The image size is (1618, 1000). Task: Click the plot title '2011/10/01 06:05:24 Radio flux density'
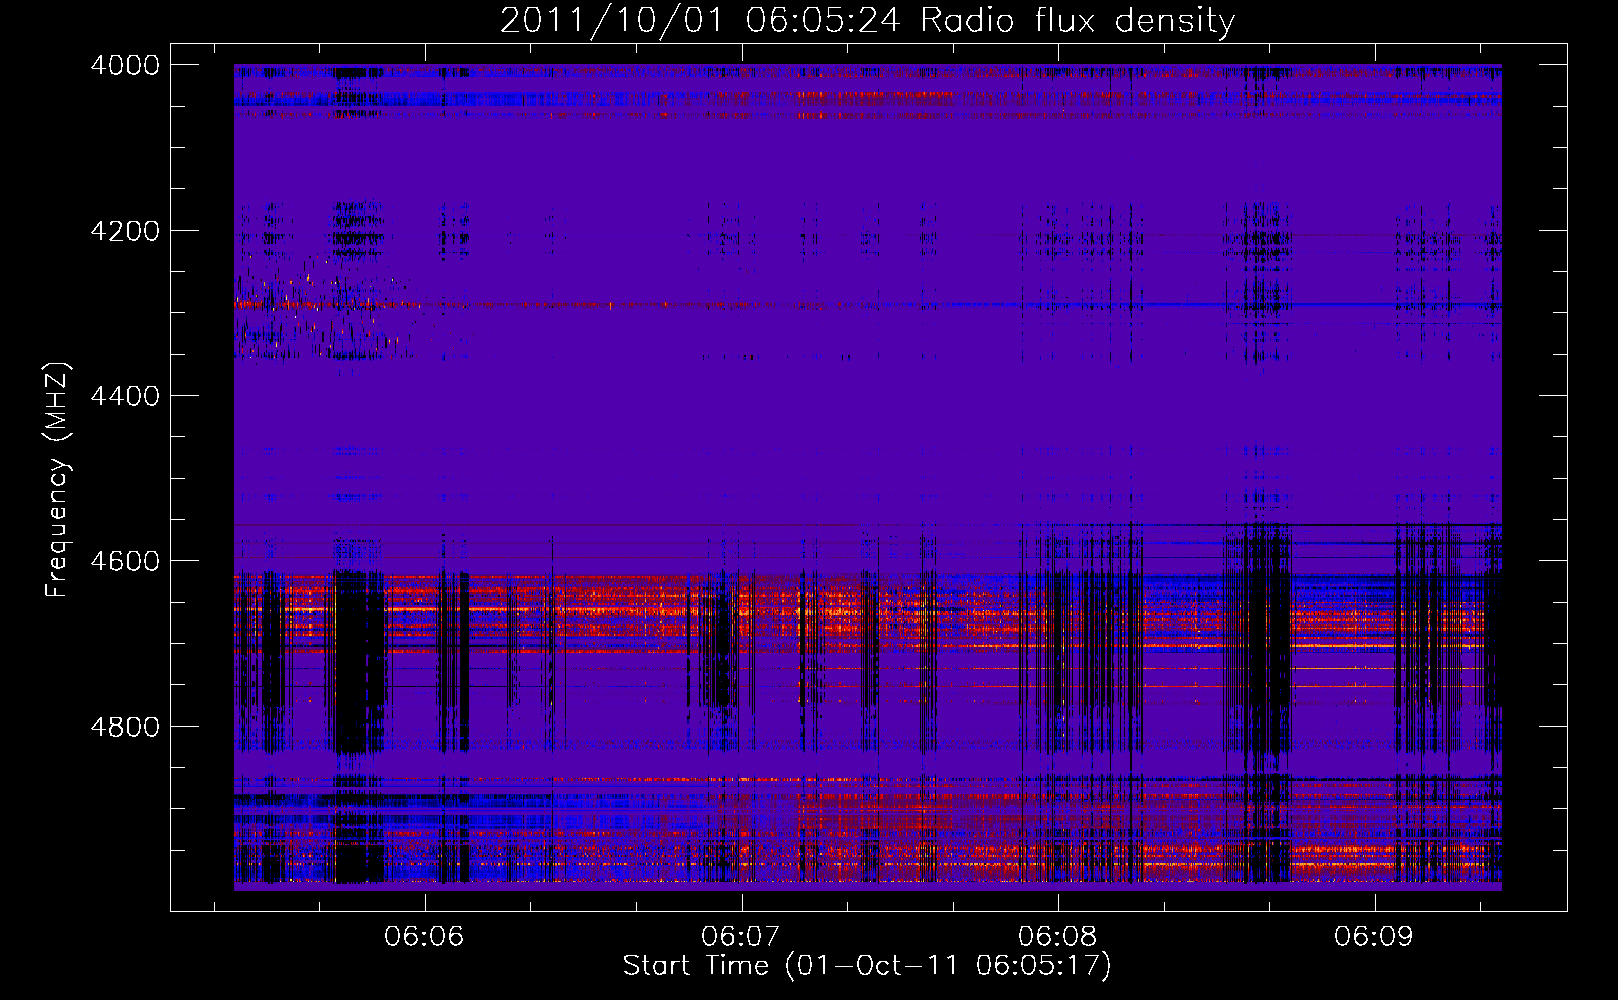pyautogui.click(x=867, y=20)
